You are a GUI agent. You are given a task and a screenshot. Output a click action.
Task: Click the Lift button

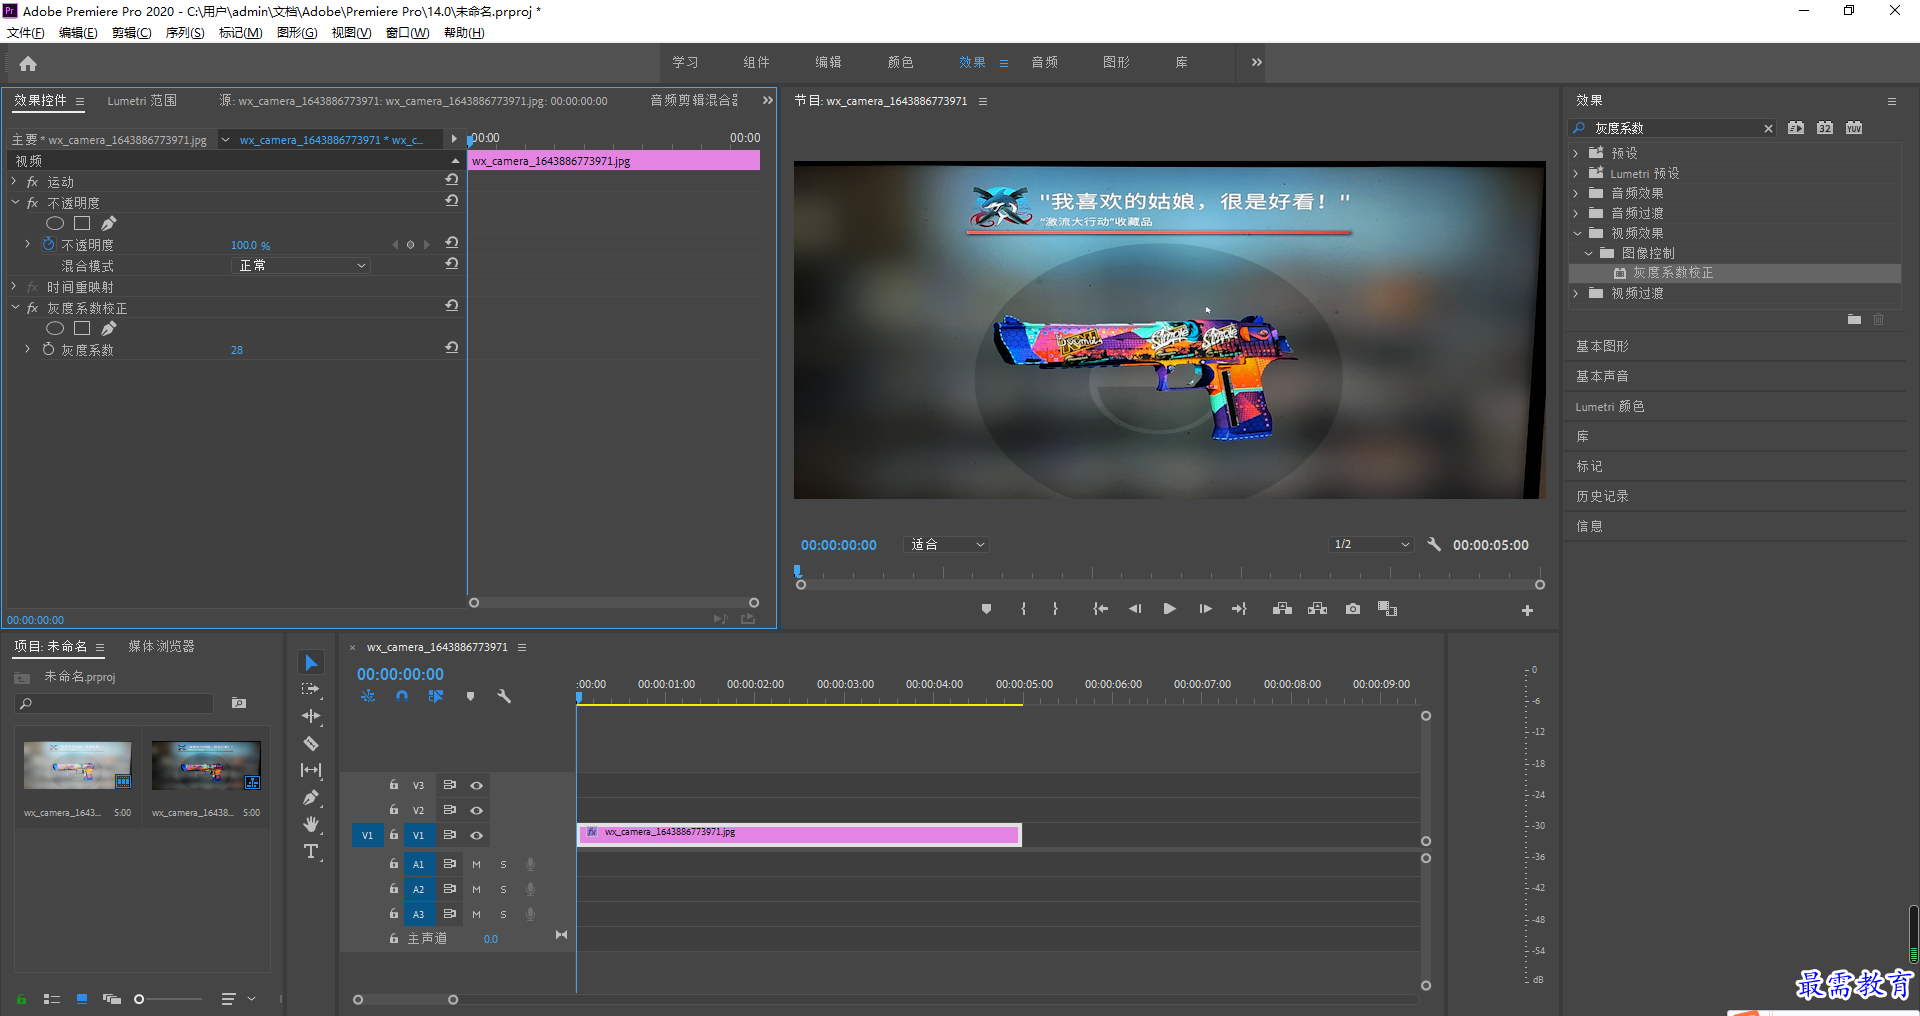point(1282,608)
